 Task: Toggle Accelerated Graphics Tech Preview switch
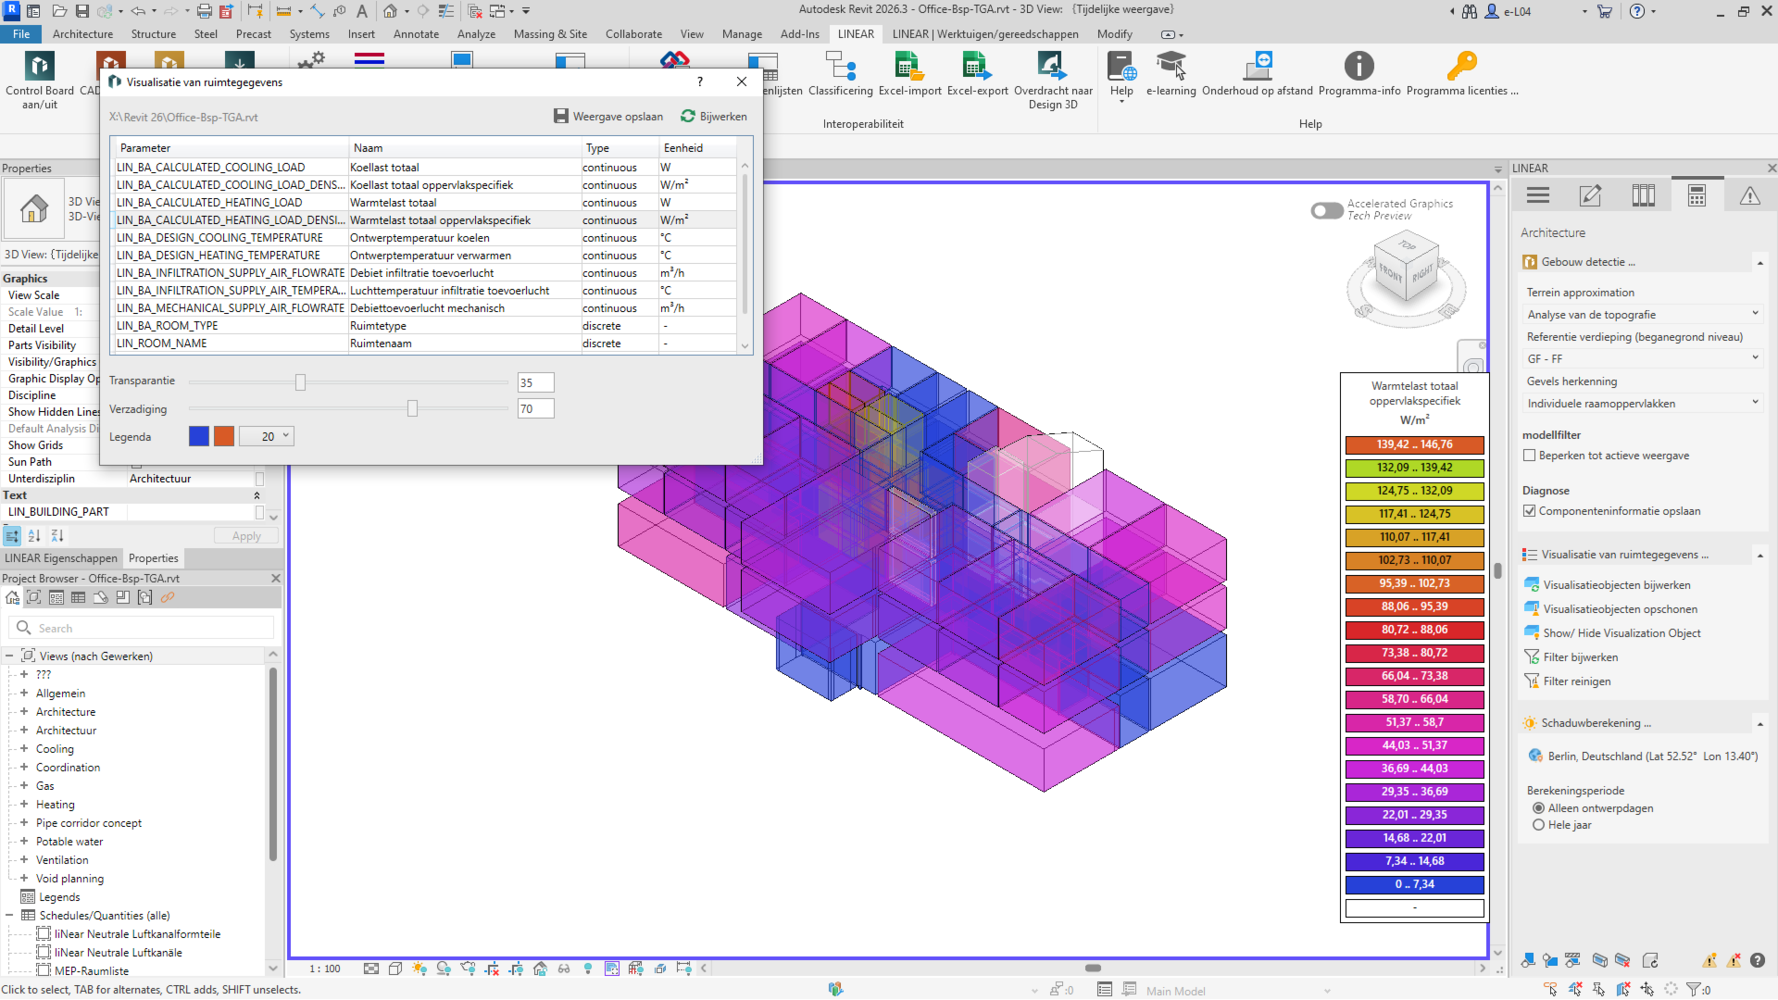click(1326, 210)
